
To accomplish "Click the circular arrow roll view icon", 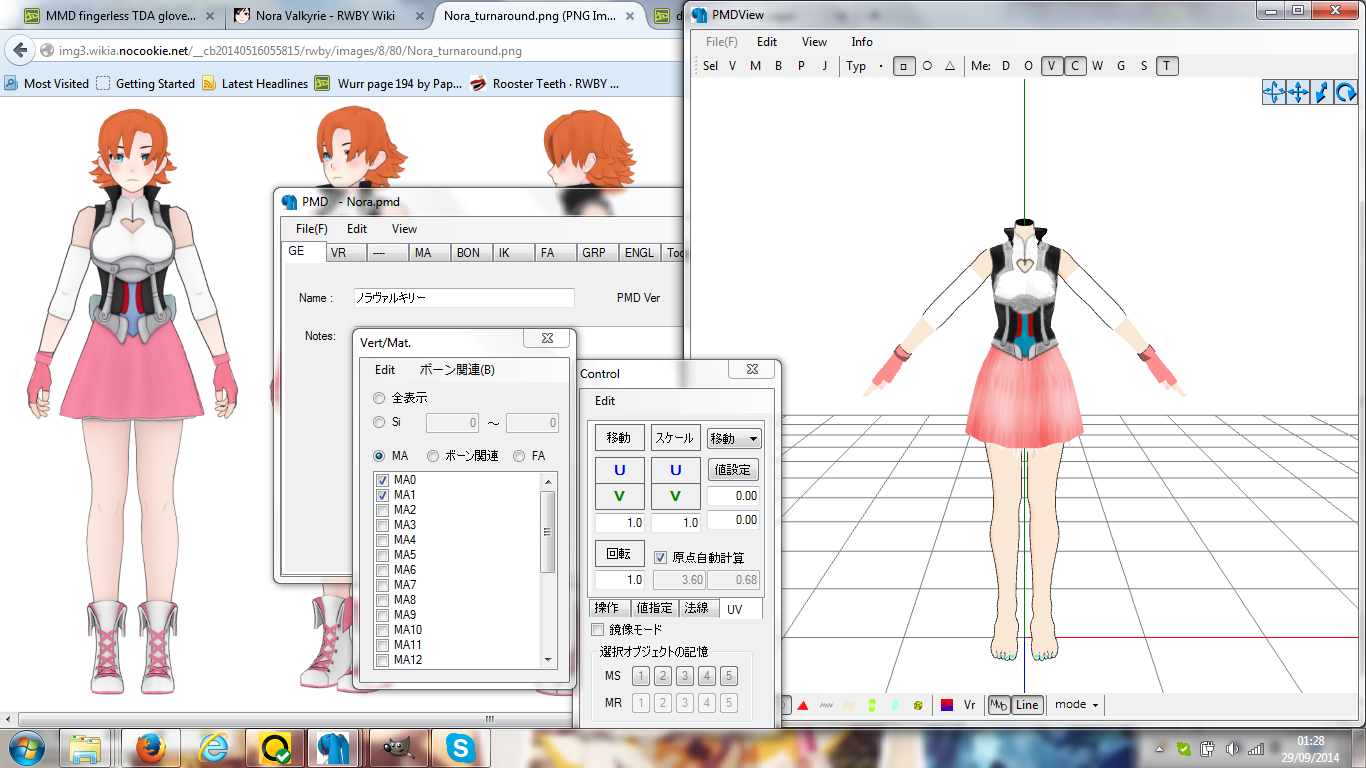I will [1346, 92].
